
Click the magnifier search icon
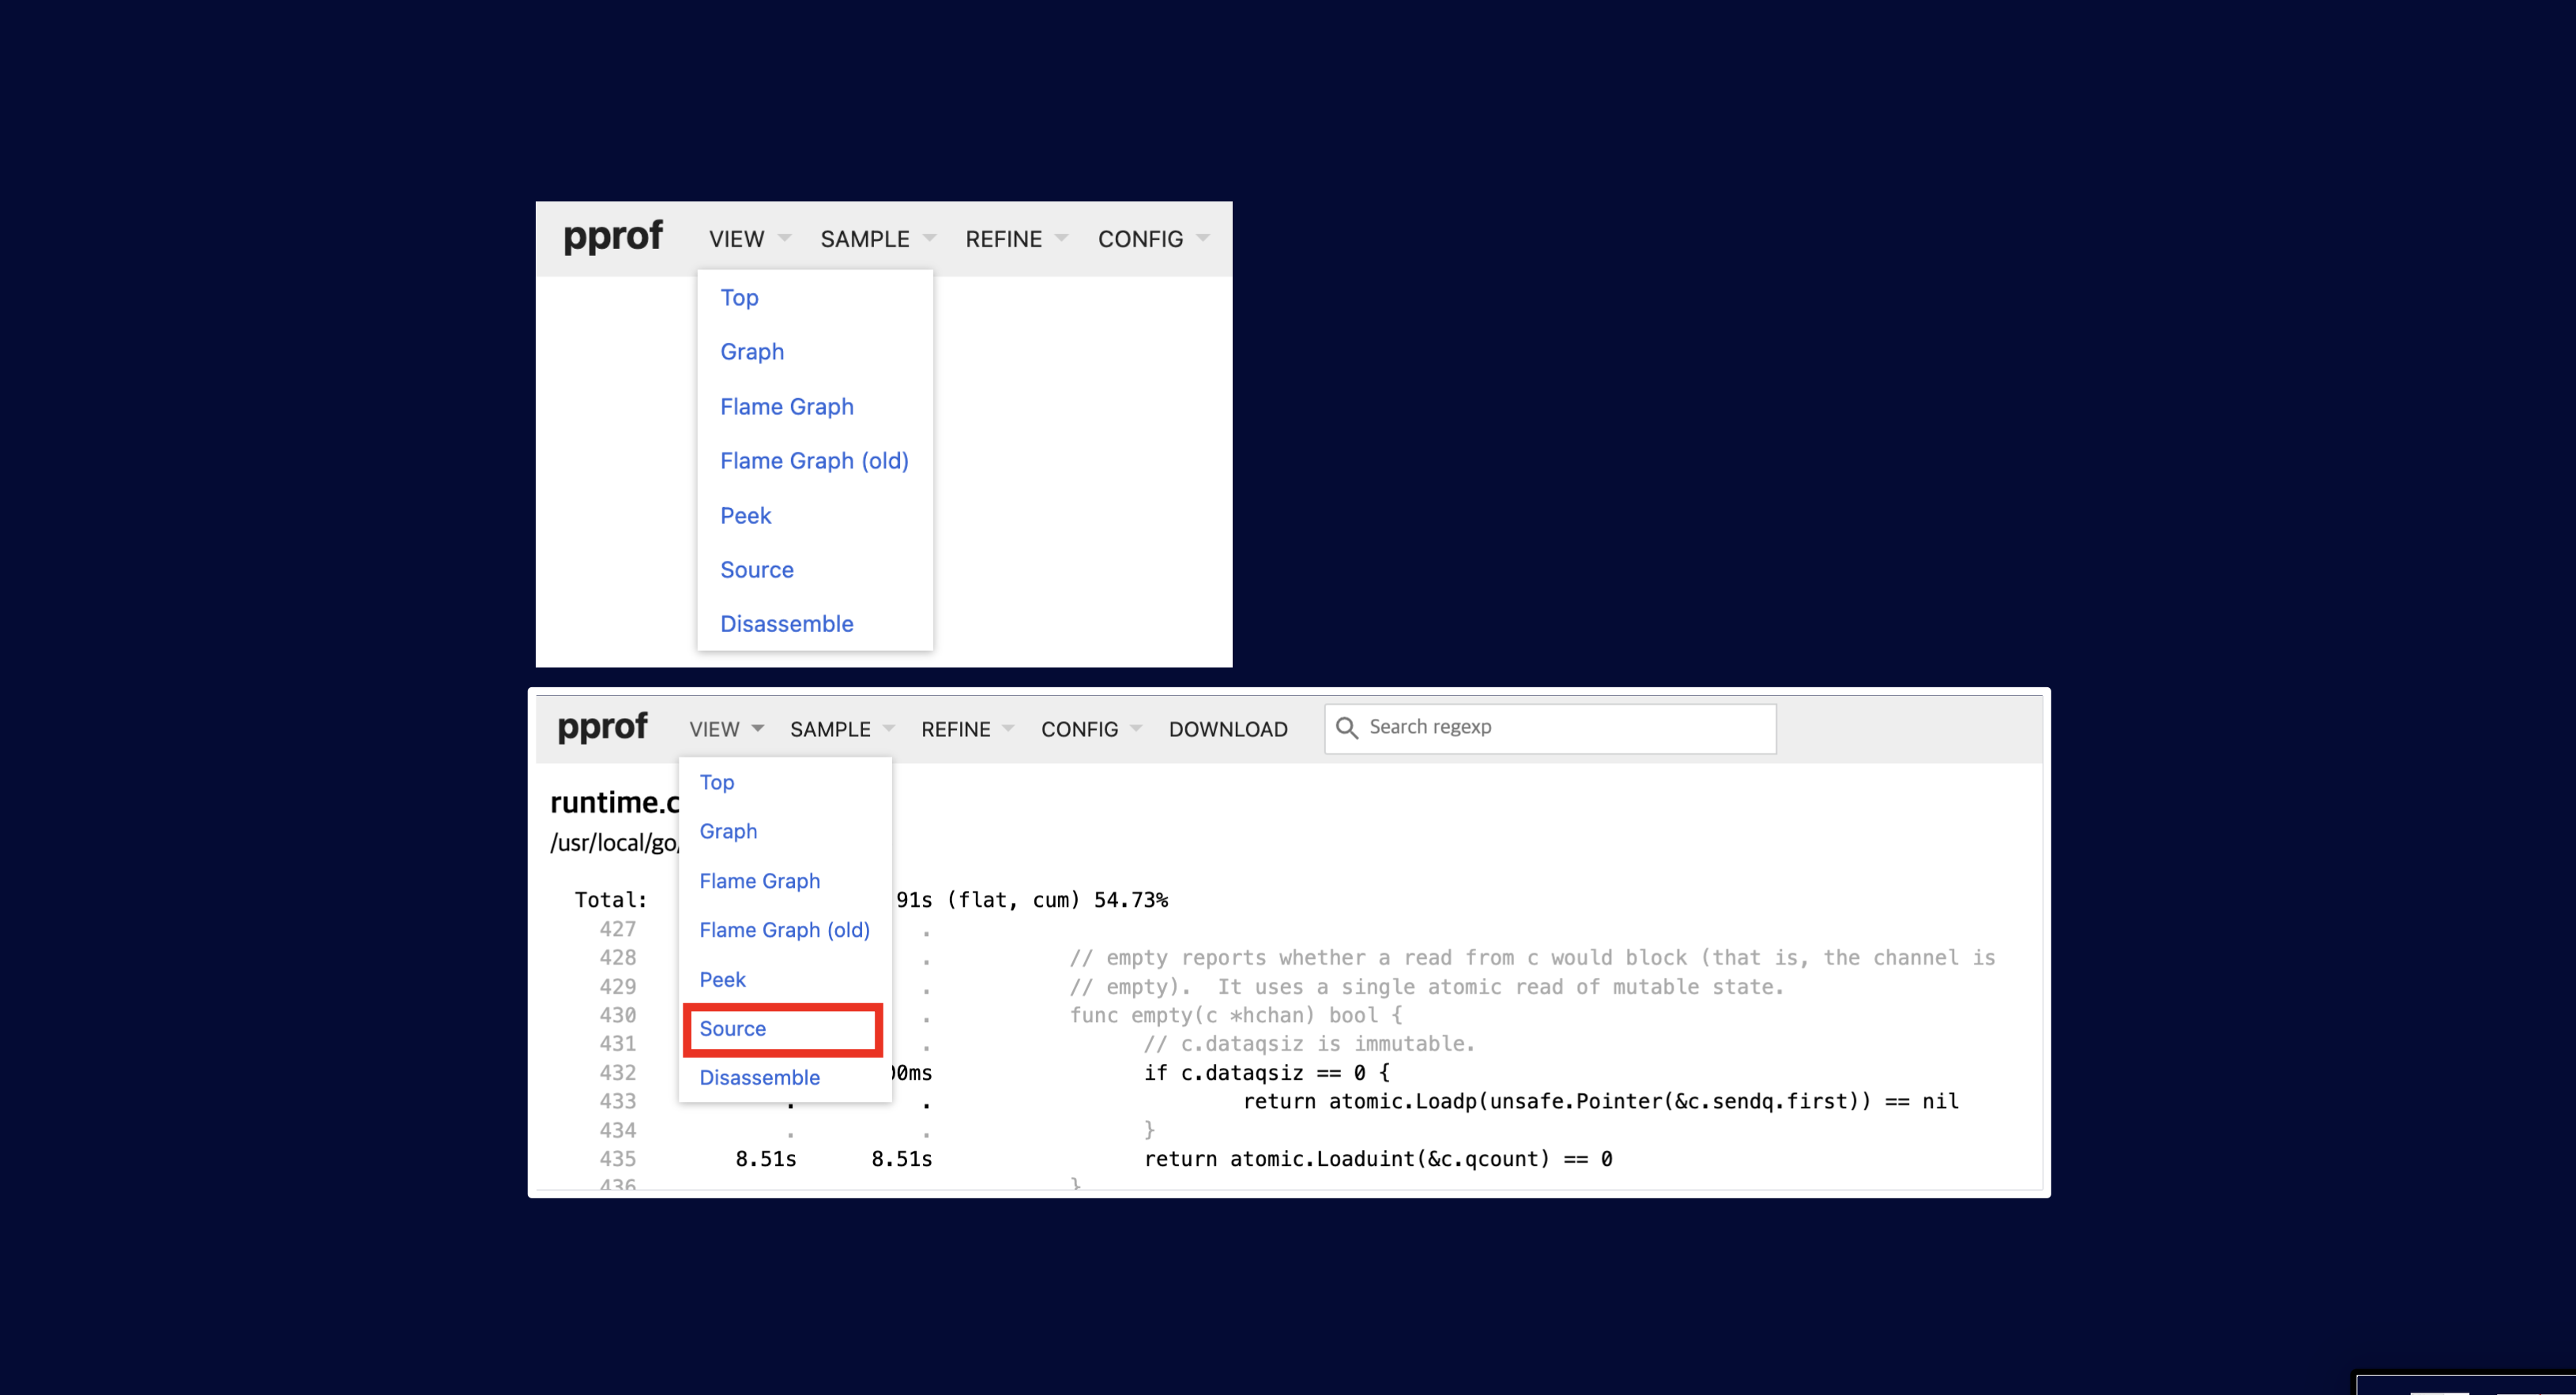(x=1347, y=728)
